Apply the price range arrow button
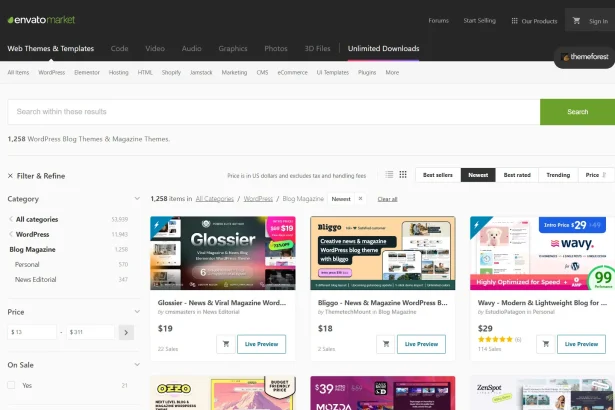 (x=126, y=332)
